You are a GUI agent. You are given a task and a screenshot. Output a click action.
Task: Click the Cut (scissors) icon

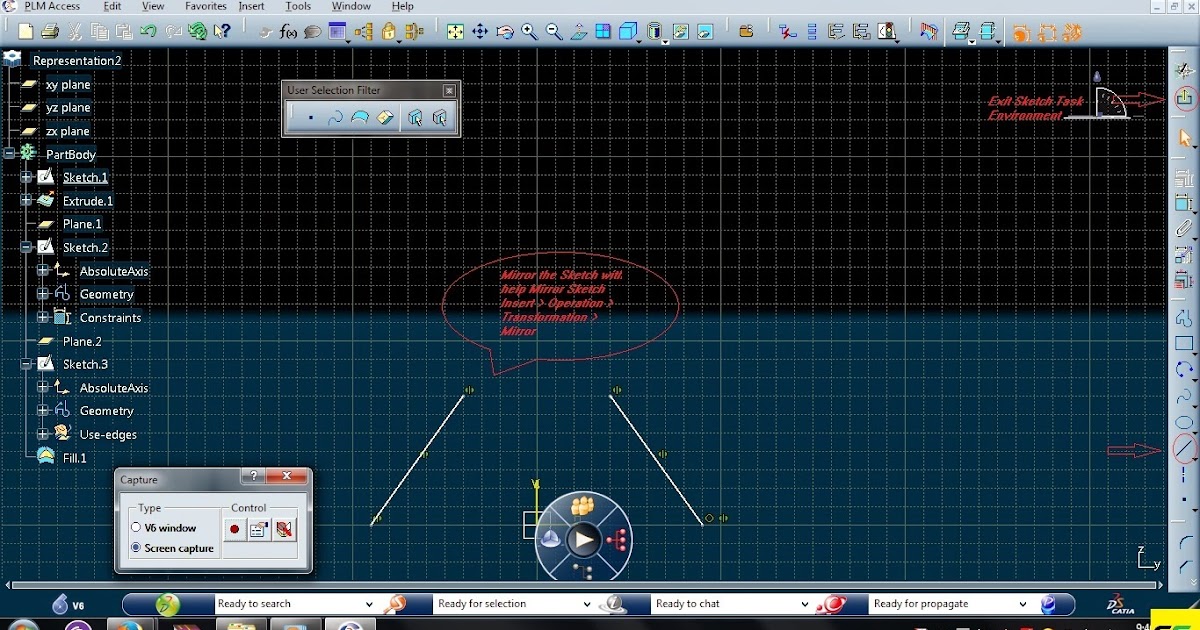pos(74,31)
